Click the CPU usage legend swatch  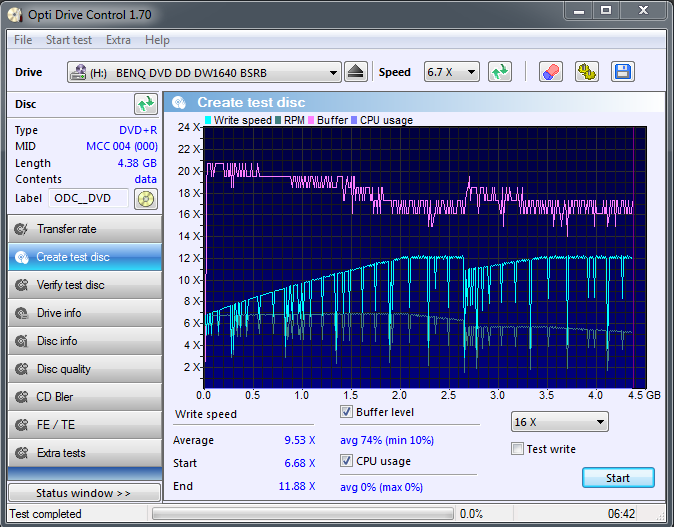[x=354, y=120]
